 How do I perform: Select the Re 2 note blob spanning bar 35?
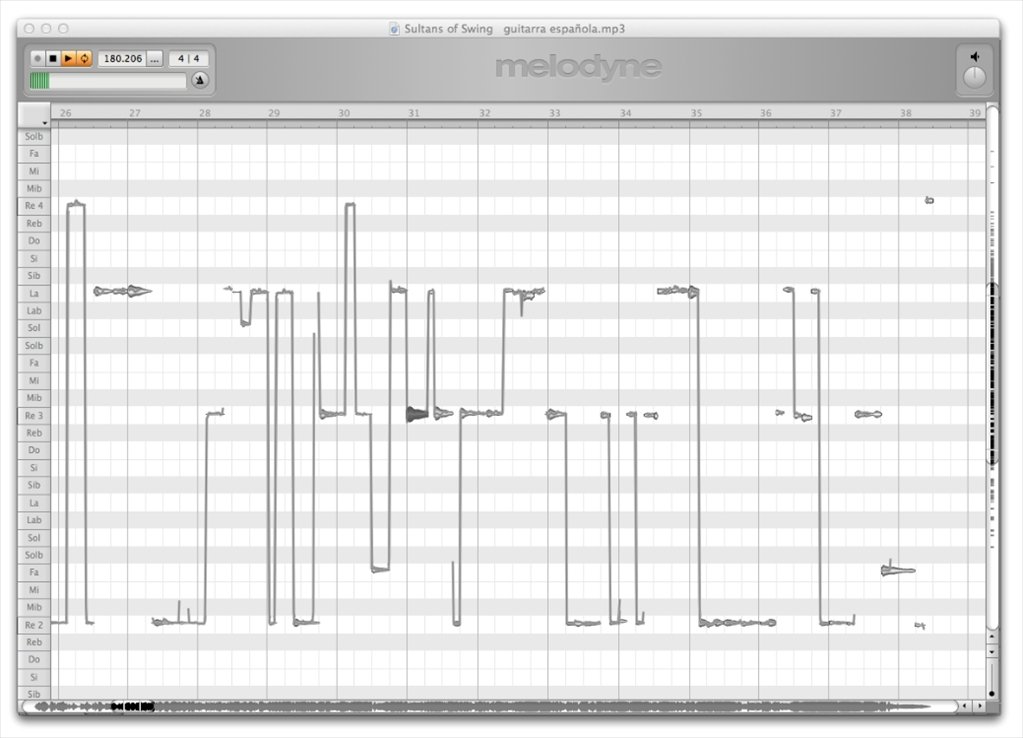pyautogui.click(x=737, y=623)
